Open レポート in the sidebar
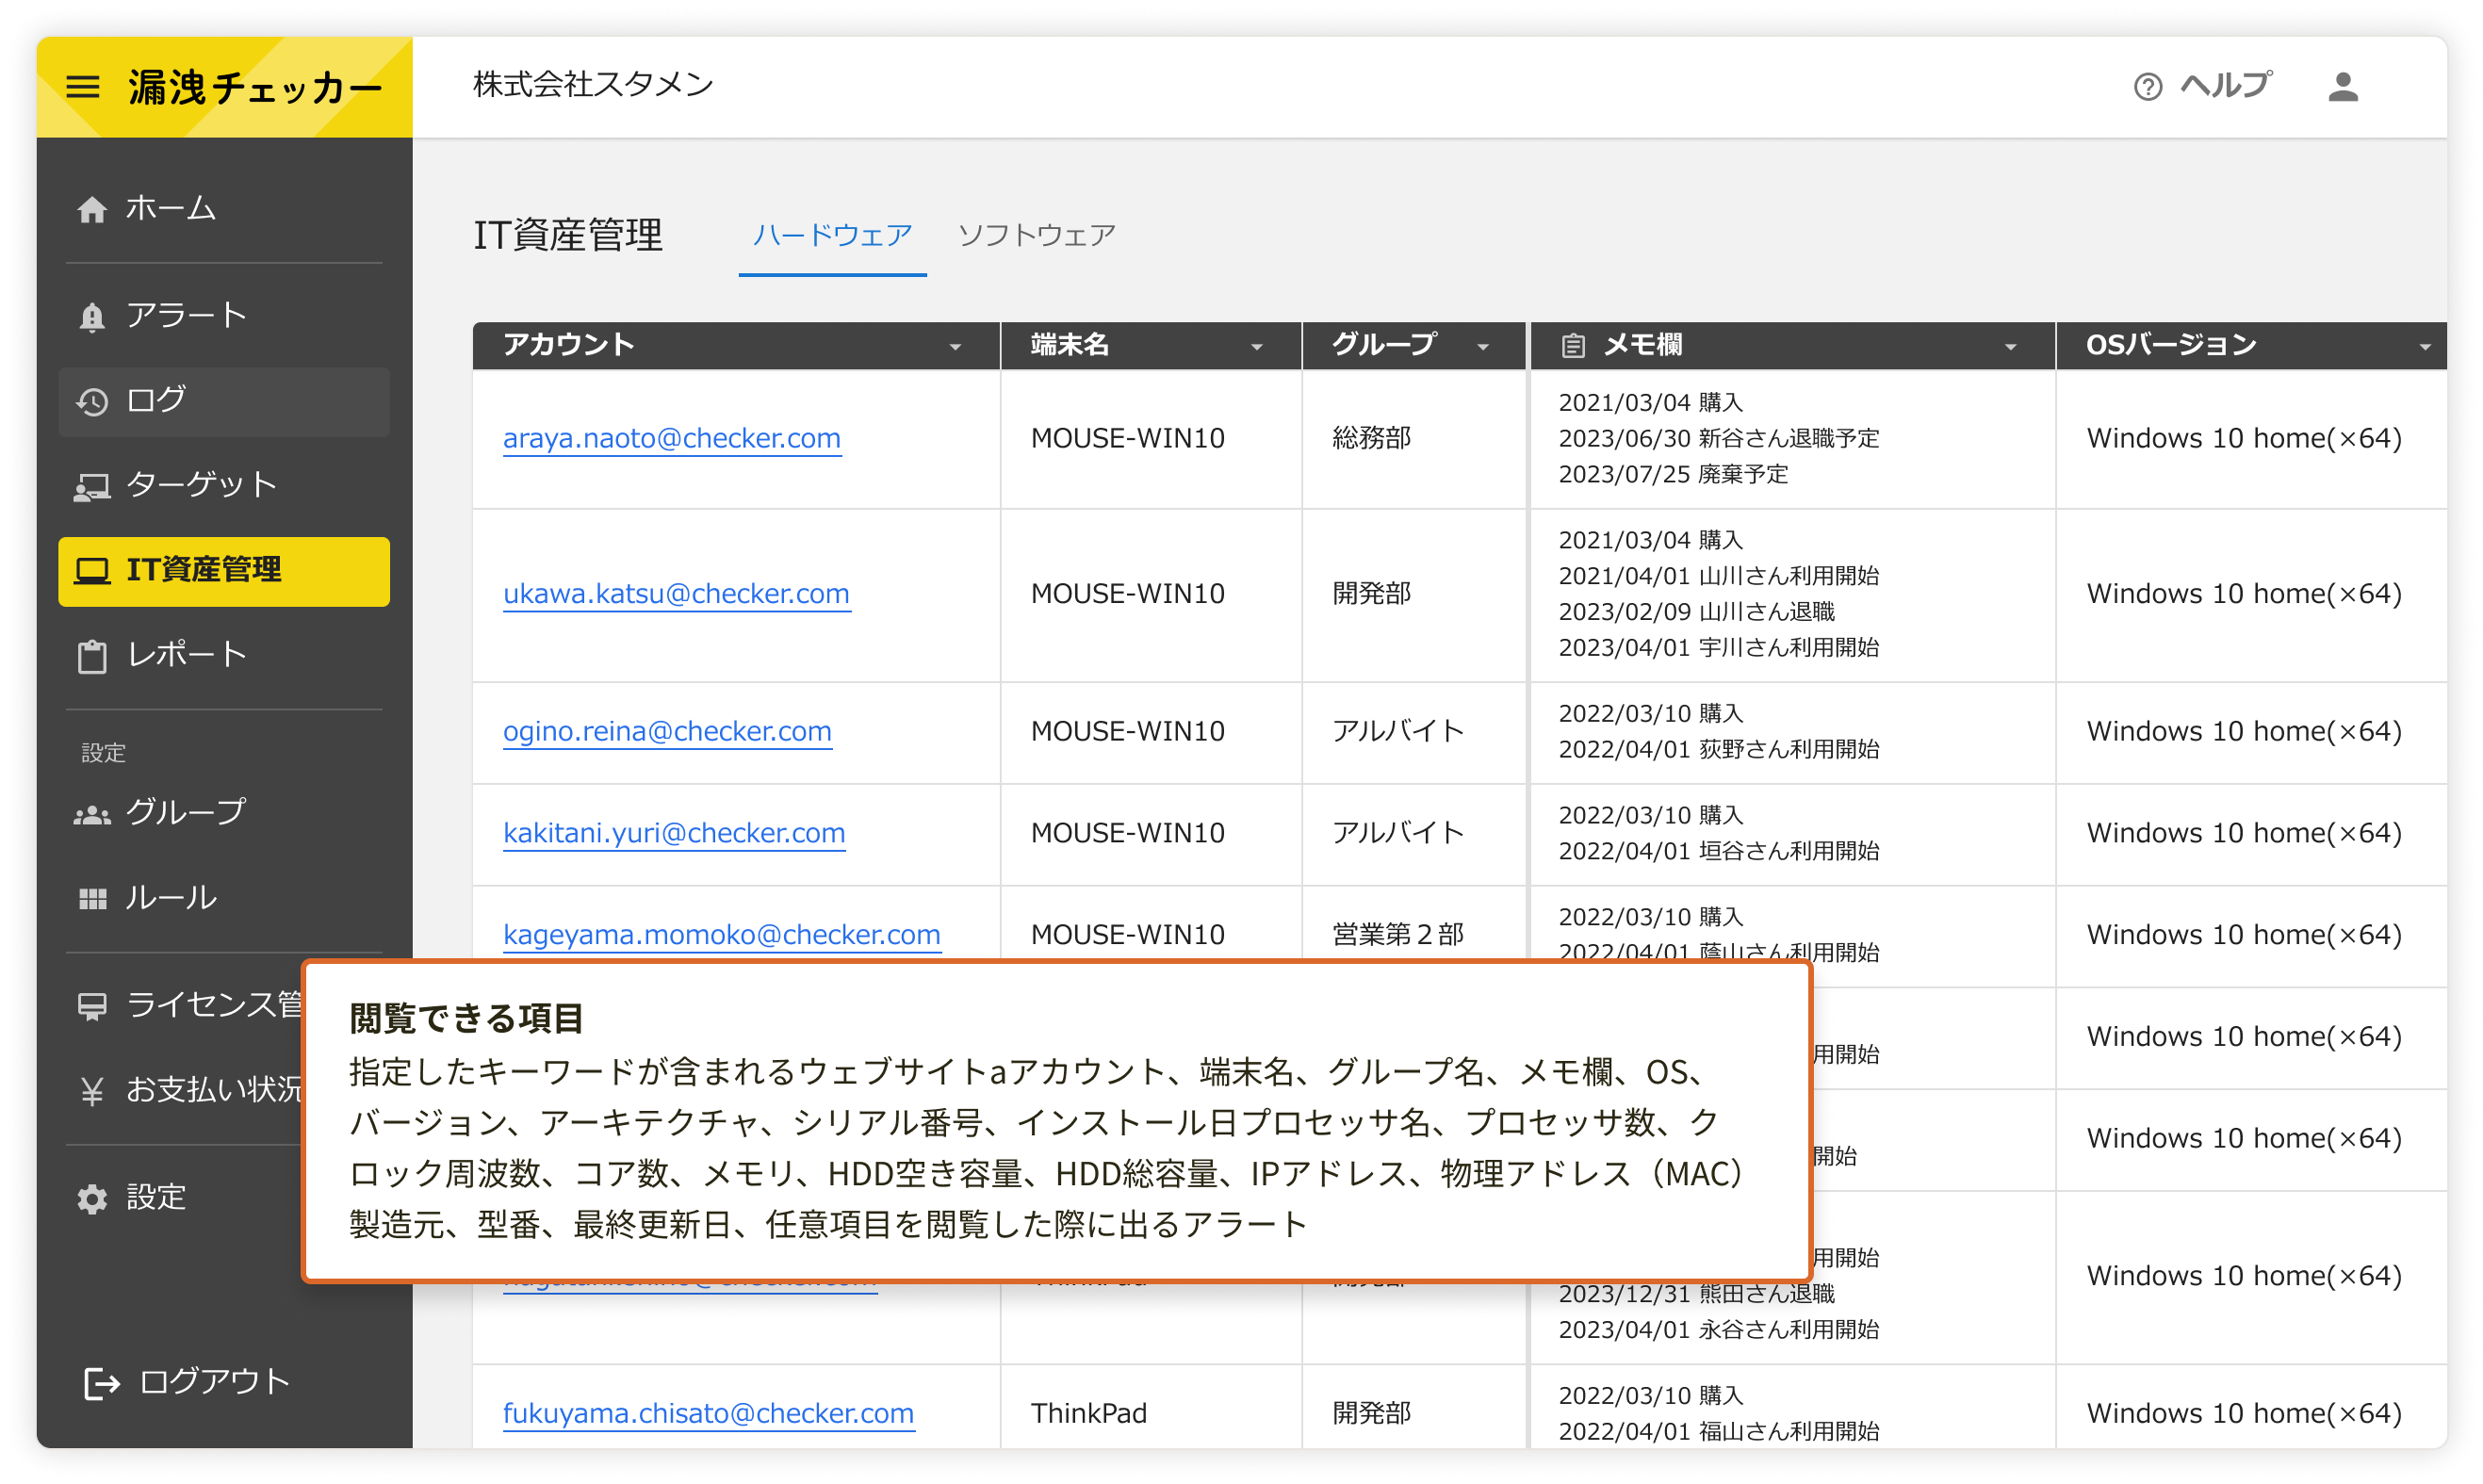Viewport: 2483px width, 1484px height. point(224,656)
